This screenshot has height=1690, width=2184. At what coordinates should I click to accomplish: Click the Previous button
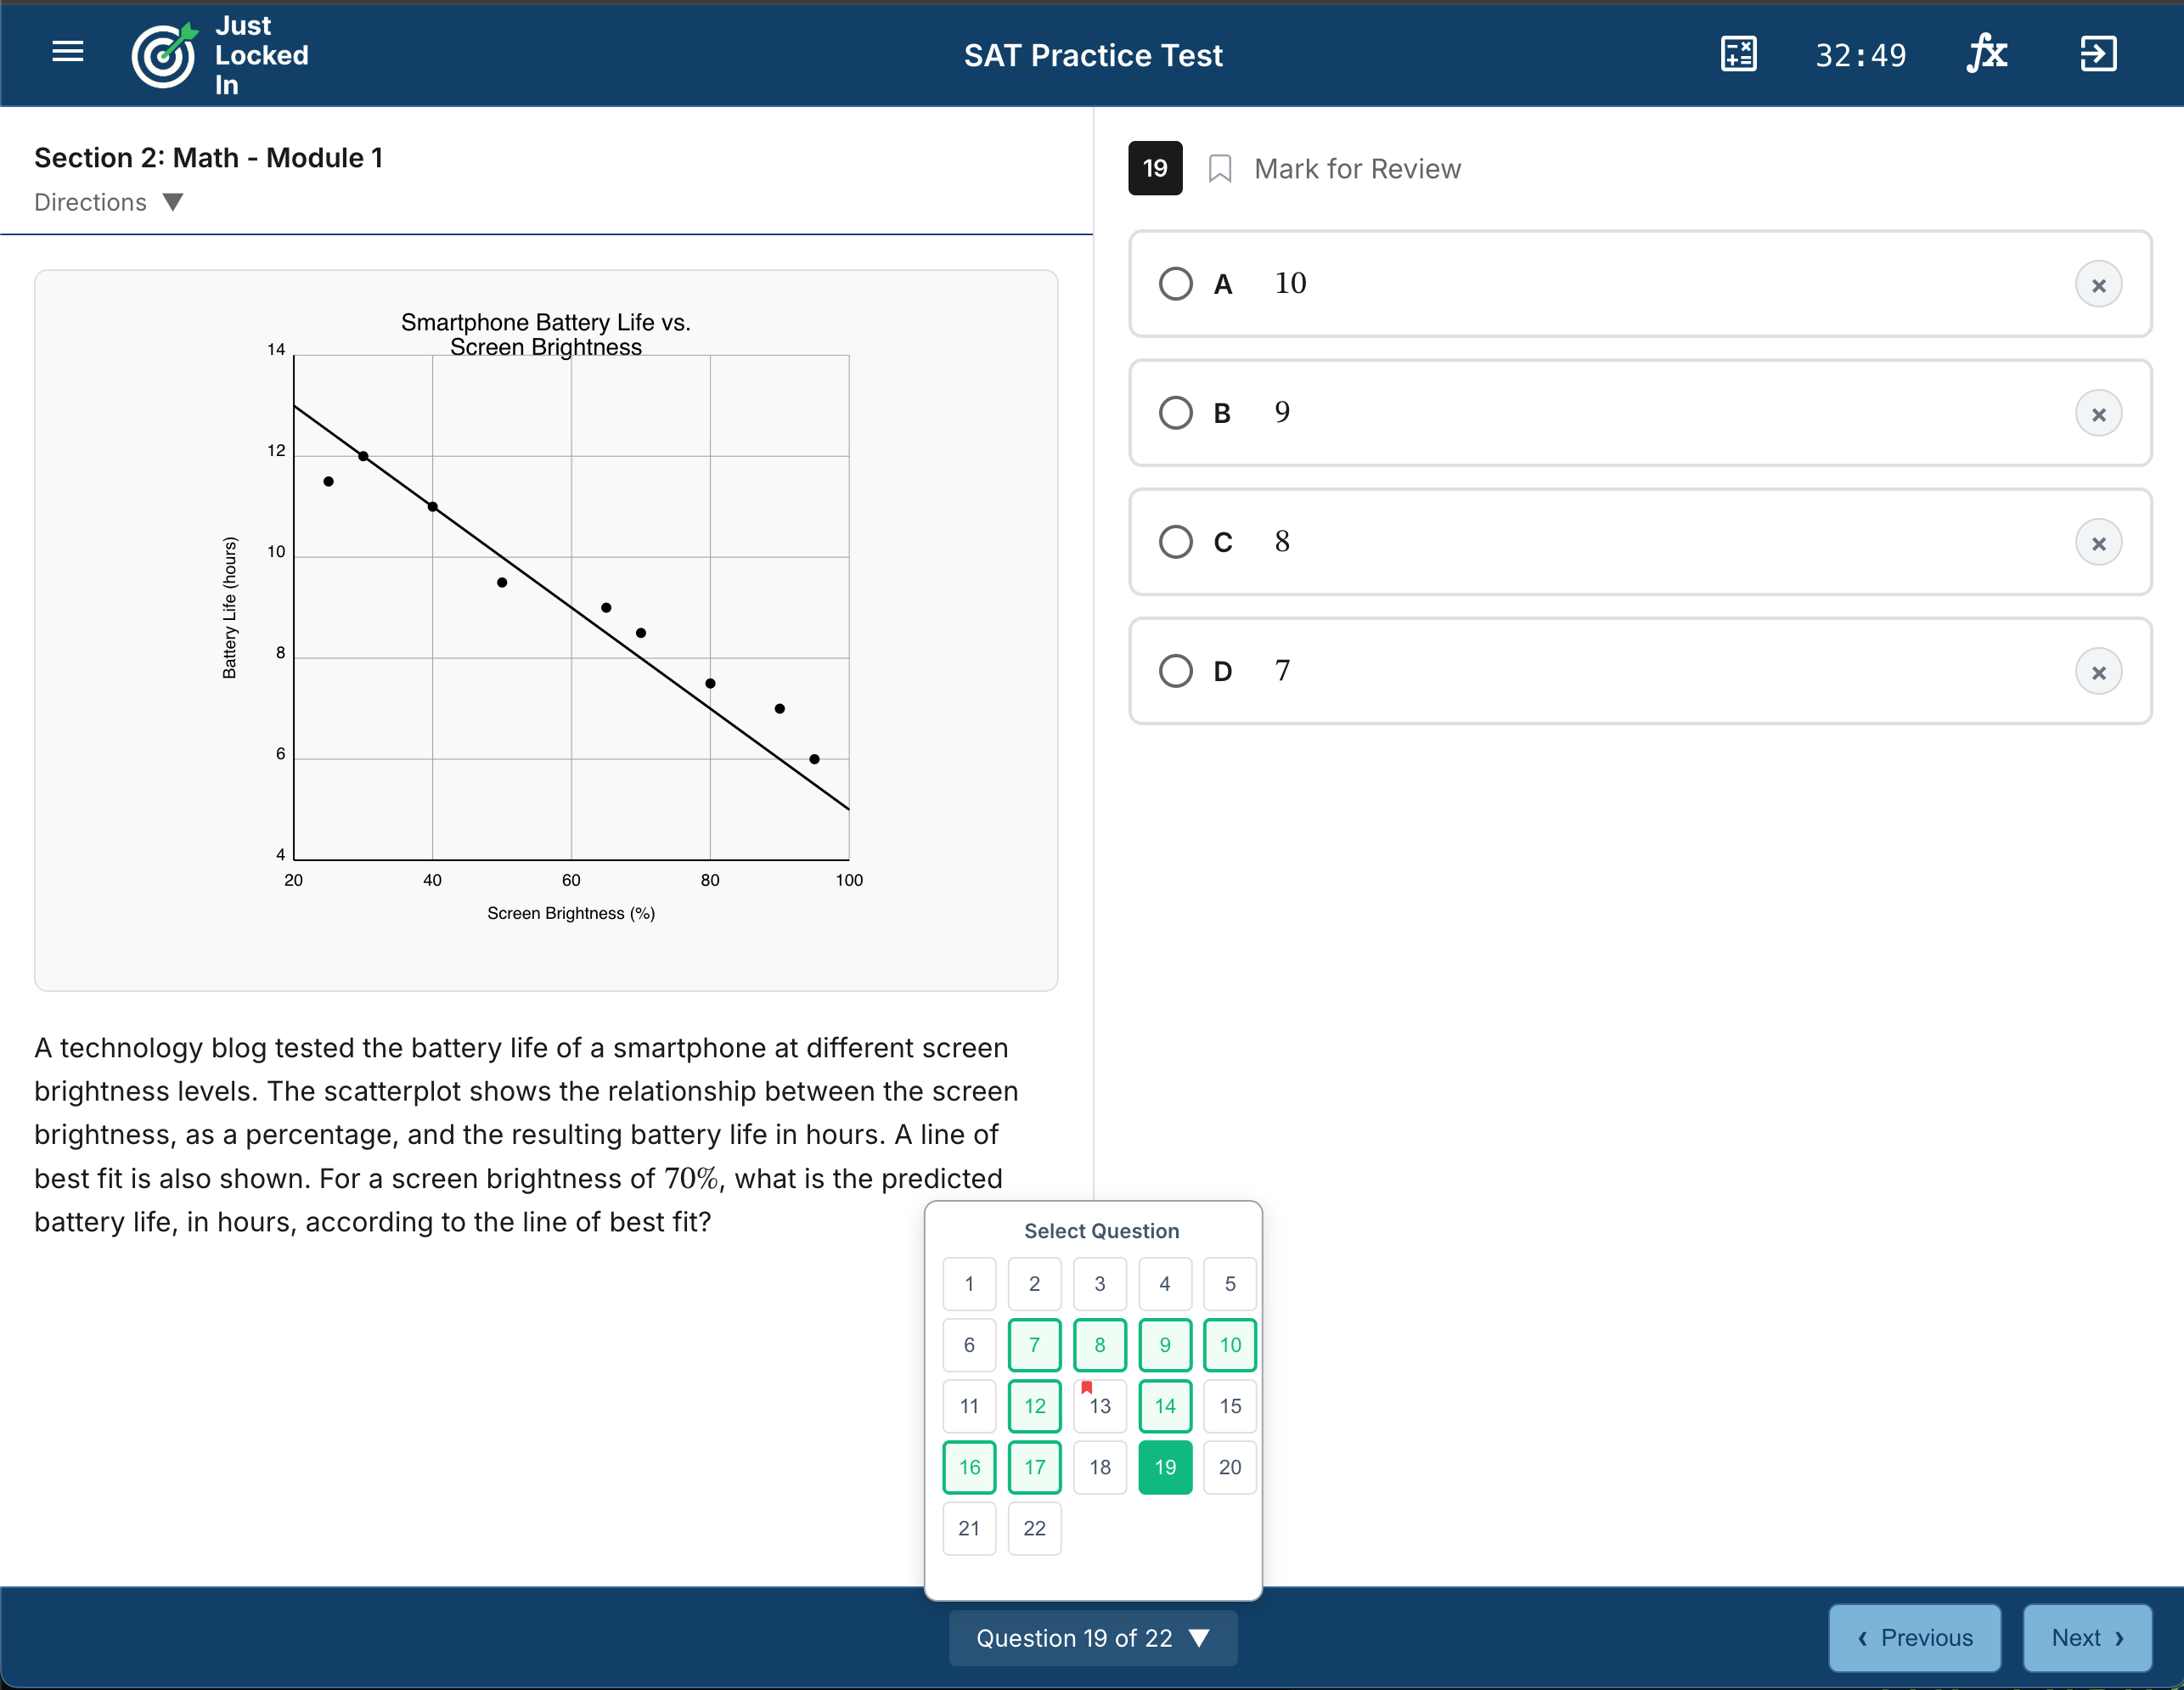[x=1914, y=1637]
